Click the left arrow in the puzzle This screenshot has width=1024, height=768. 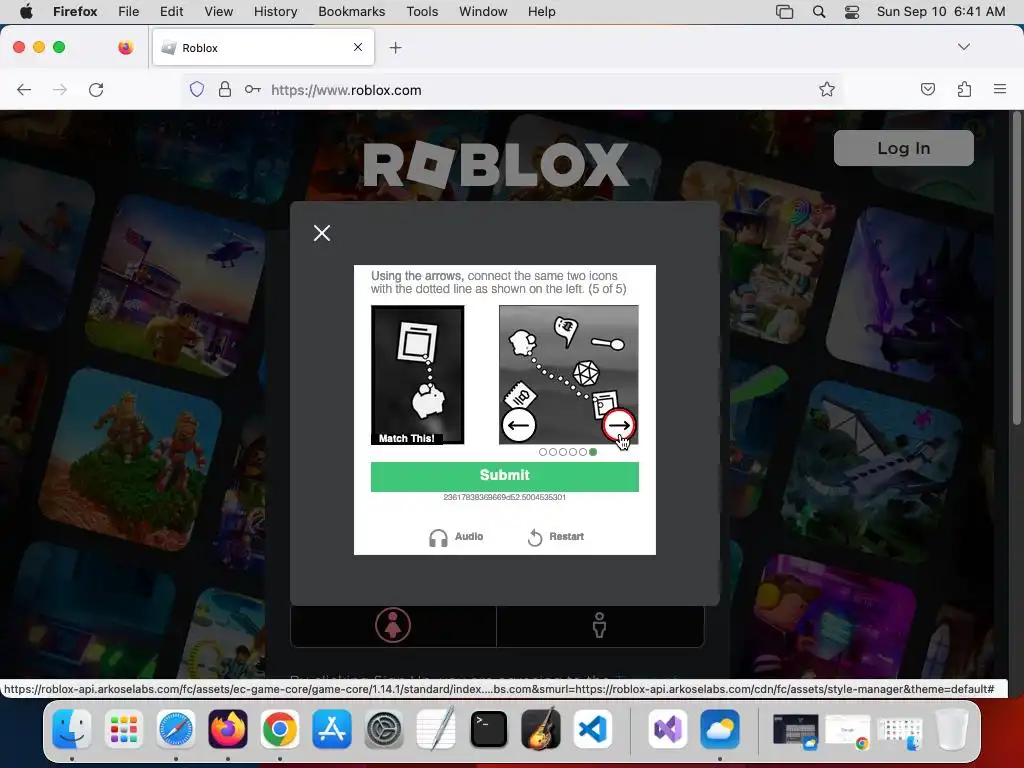click(519, 425)
